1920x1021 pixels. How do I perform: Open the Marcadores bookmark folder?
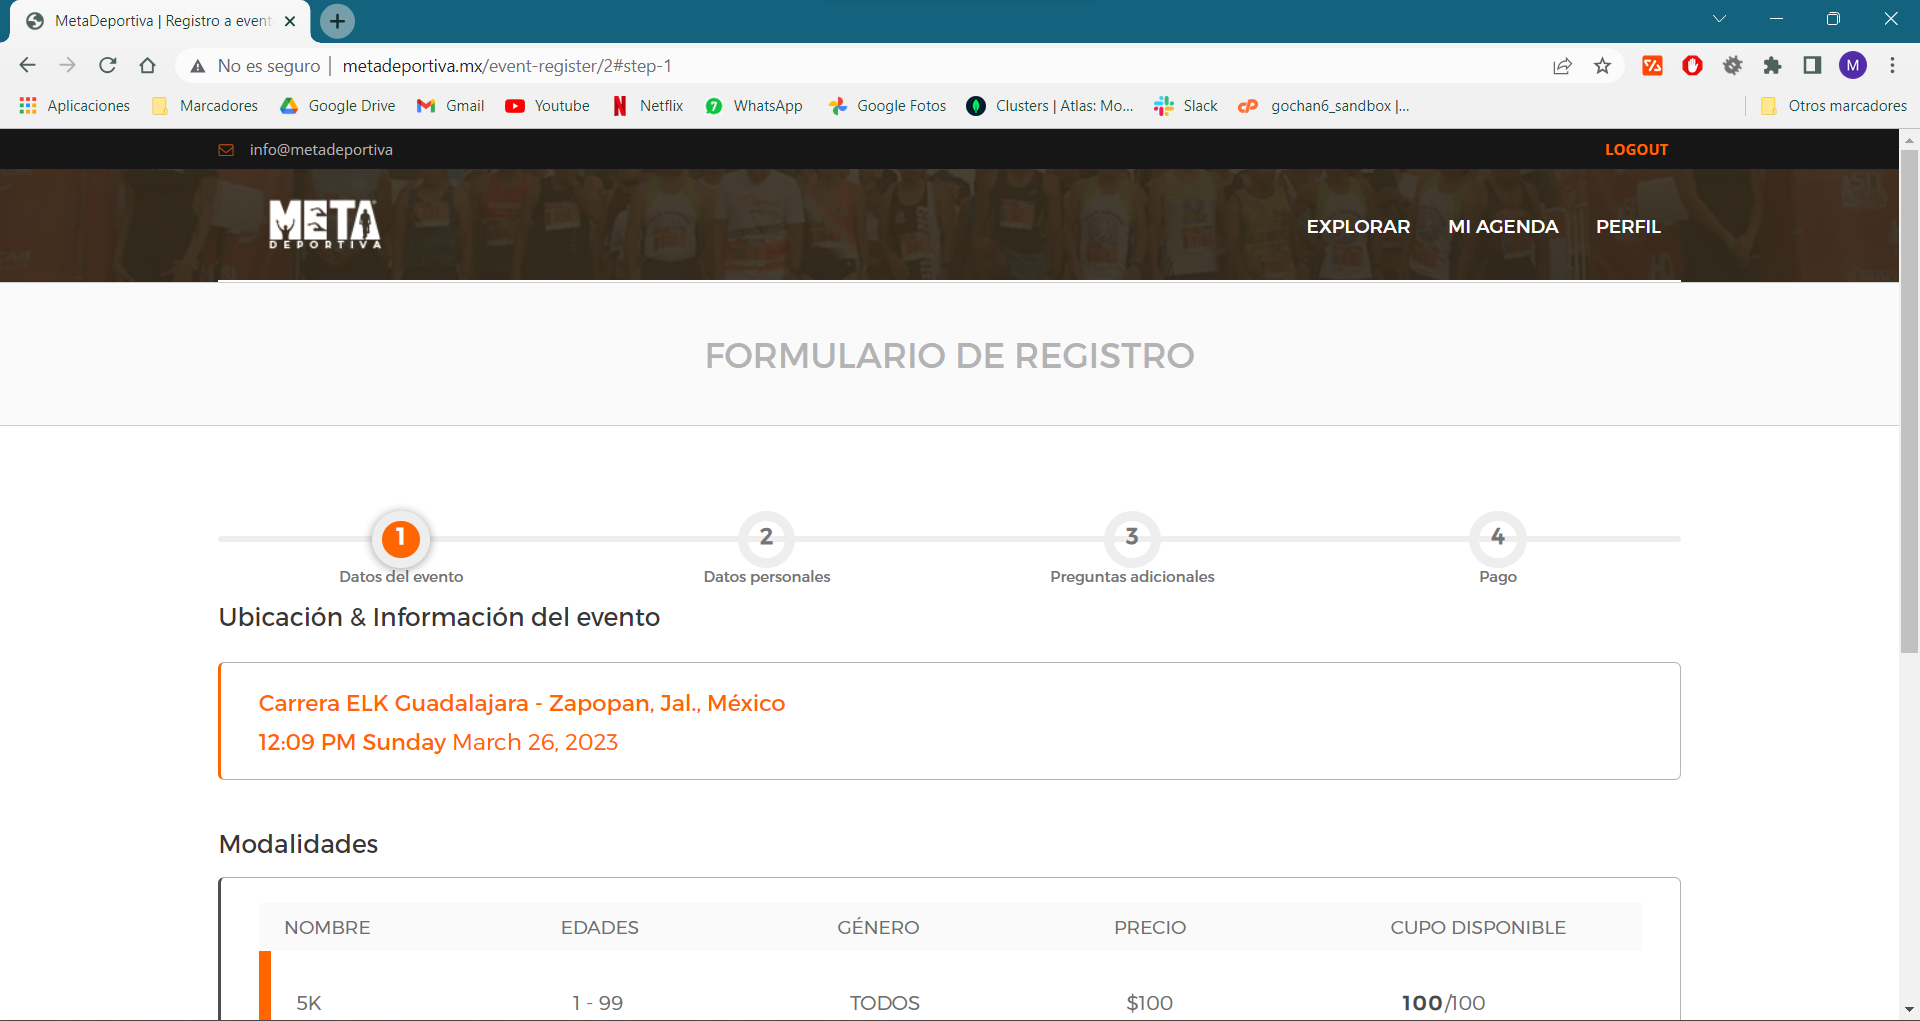(205, 106)
